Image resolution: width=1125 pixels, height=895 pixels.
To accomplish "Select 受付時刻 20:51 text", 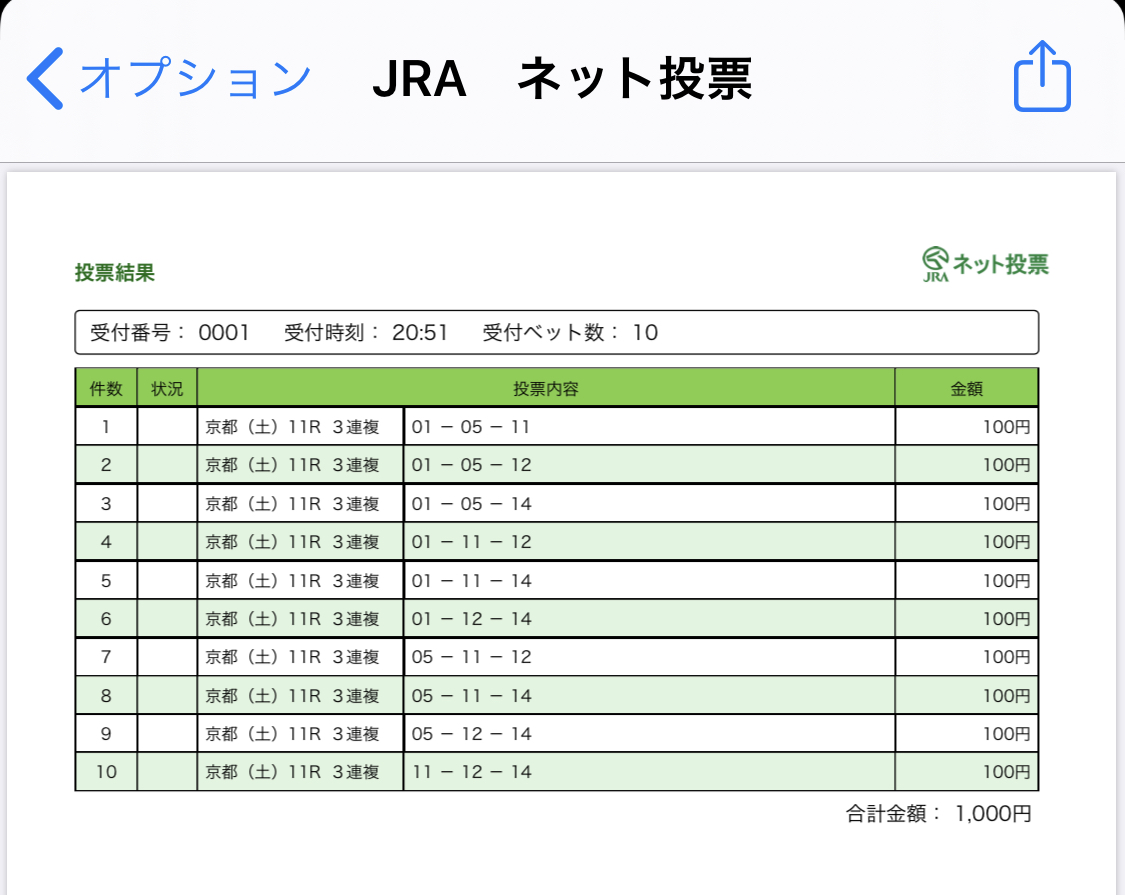I will [366, 332].
